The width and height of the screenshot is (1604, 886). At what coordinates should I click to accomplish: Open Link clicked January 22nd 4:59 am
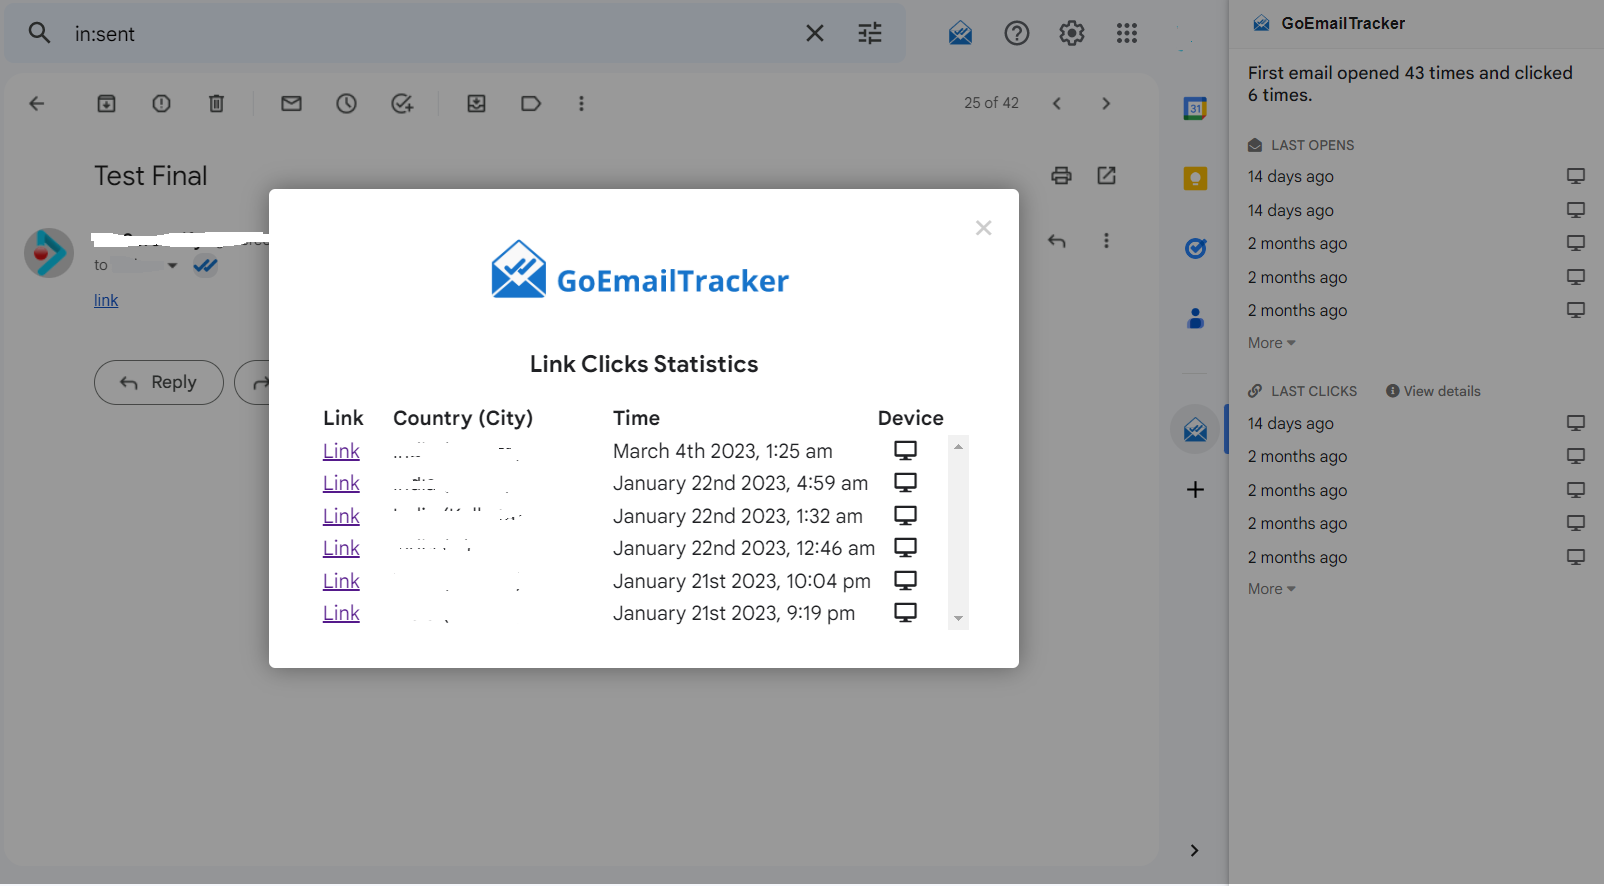click(341, 483)
